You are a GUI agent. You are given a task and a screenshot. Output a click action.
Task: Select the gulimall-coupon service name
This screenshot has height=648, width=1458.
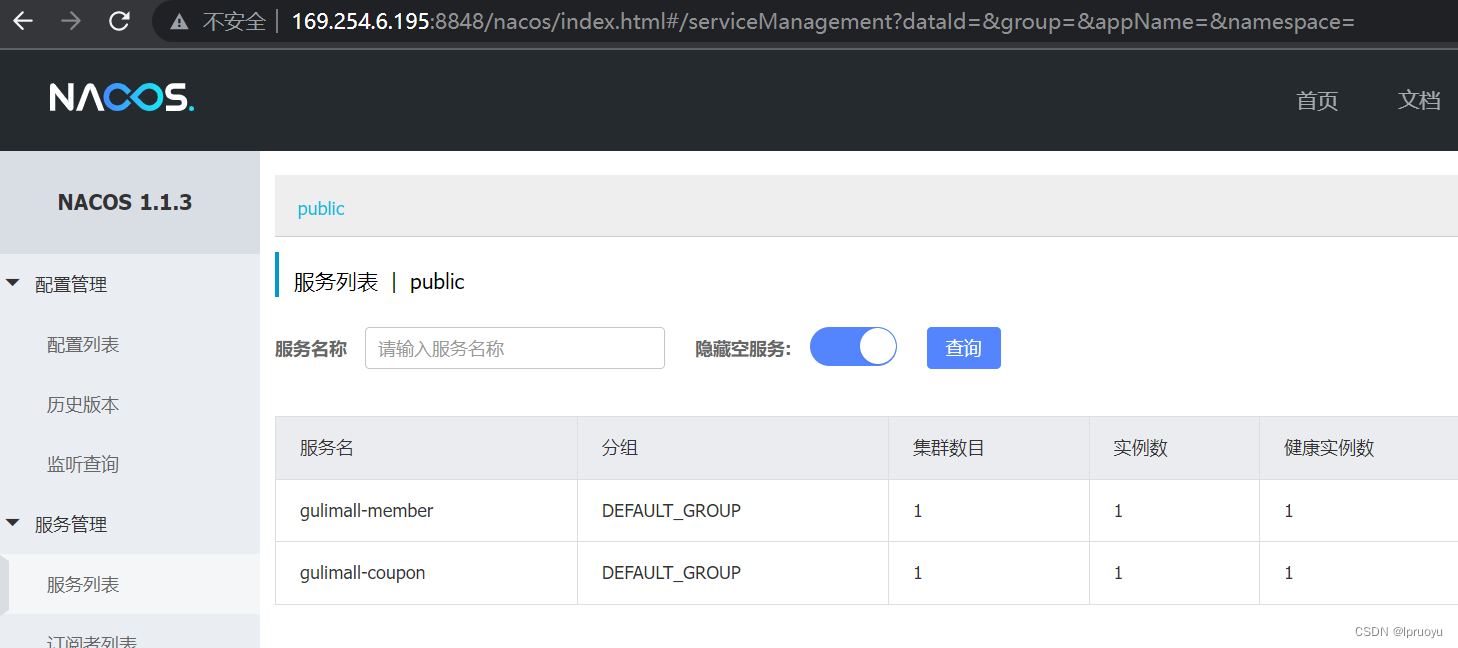[x=363, y=573]
